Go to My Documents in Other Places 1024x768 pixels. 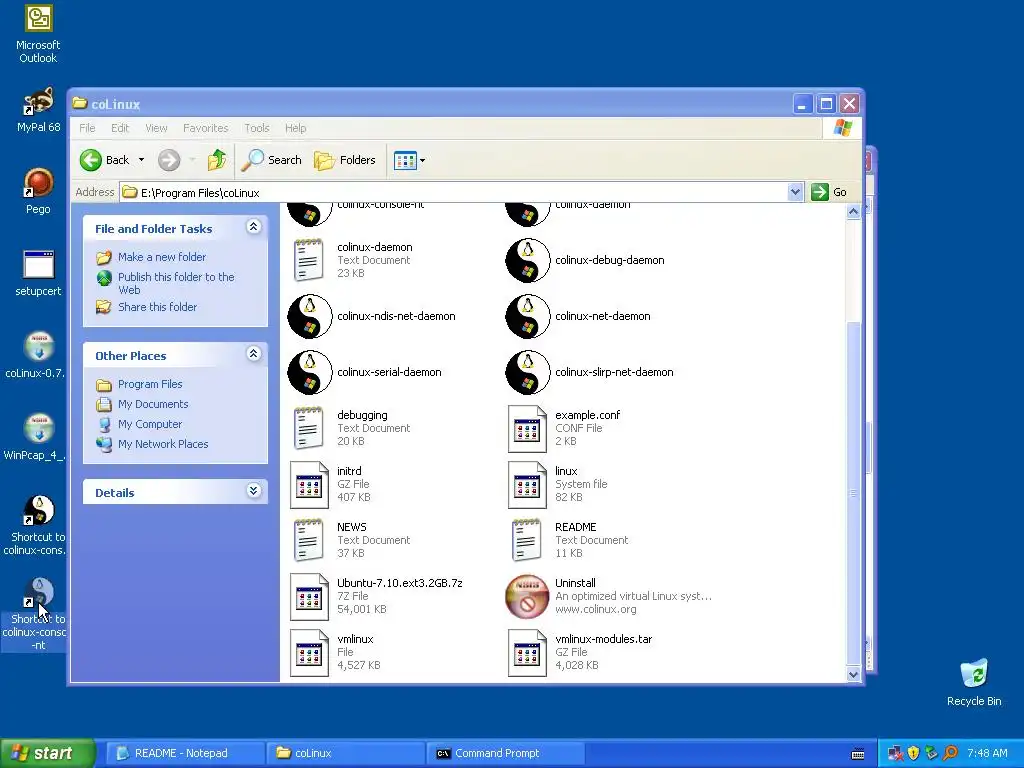[x=153, y=404]
